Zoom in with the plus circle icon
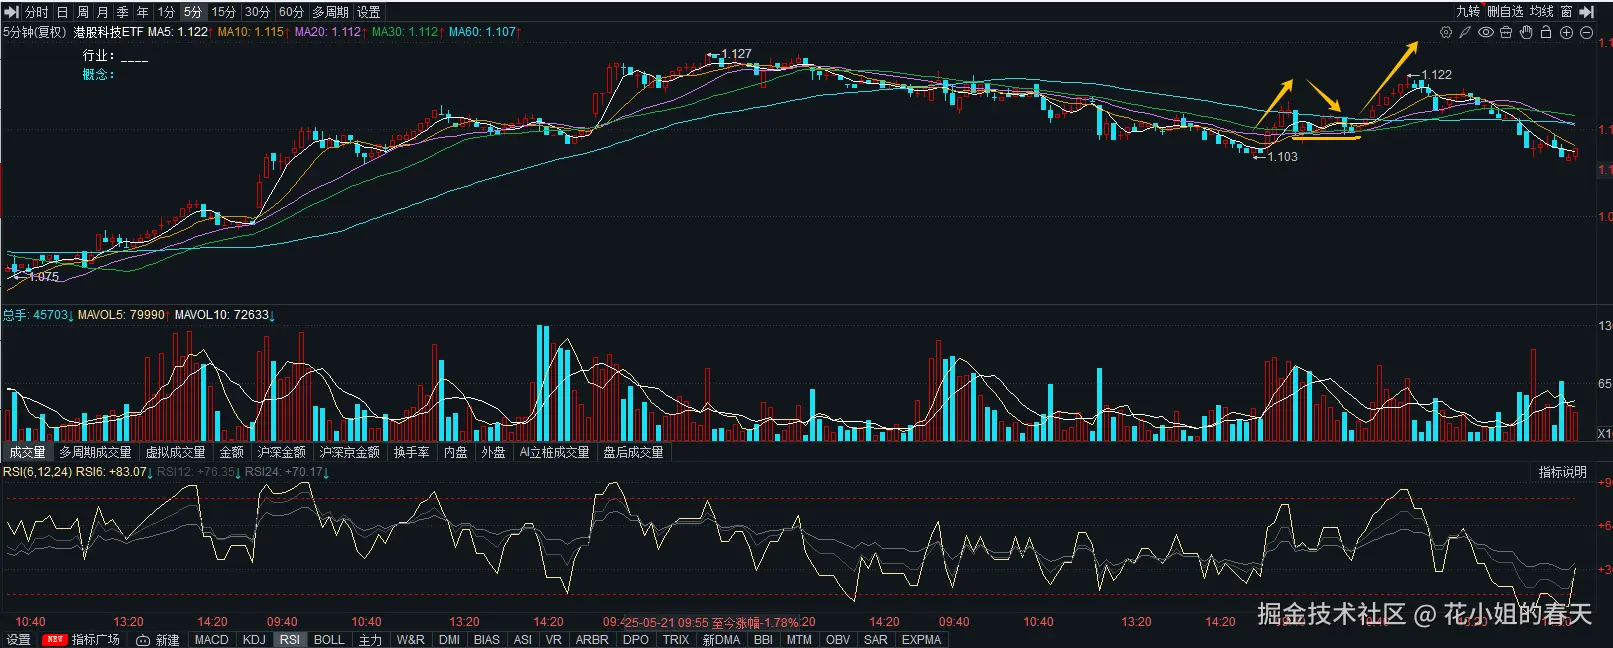Screen dimensions: 1613x648 1566,32
